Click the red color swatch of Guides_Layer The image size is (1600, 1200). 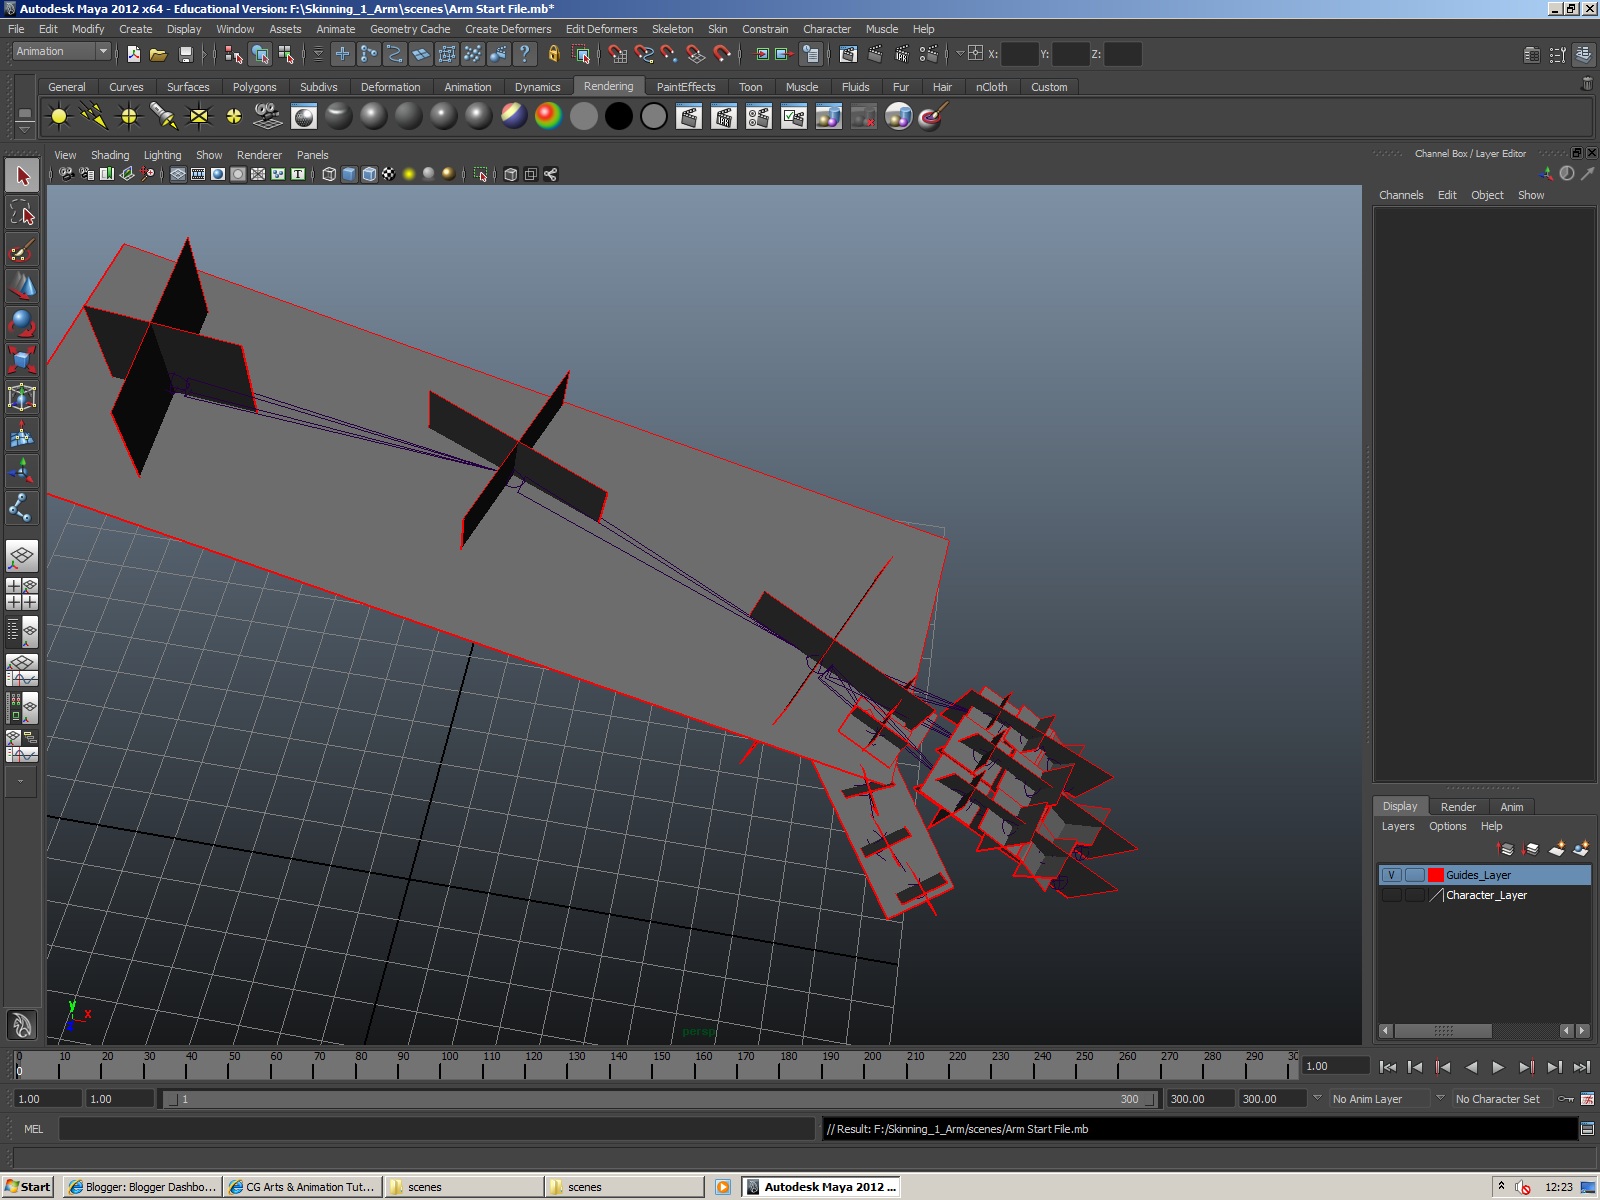[x=1436, y=874]
